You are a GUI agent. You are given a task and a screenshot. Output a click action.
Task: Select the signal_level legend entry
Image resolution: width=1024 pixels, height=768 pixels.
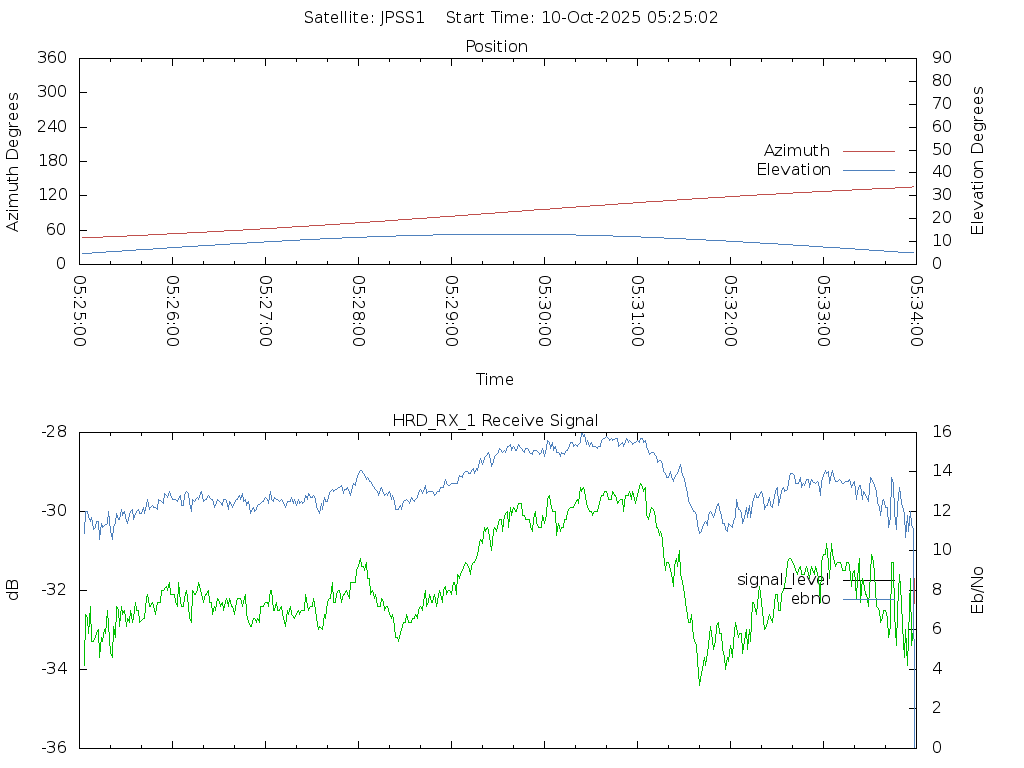coord(783,580)
